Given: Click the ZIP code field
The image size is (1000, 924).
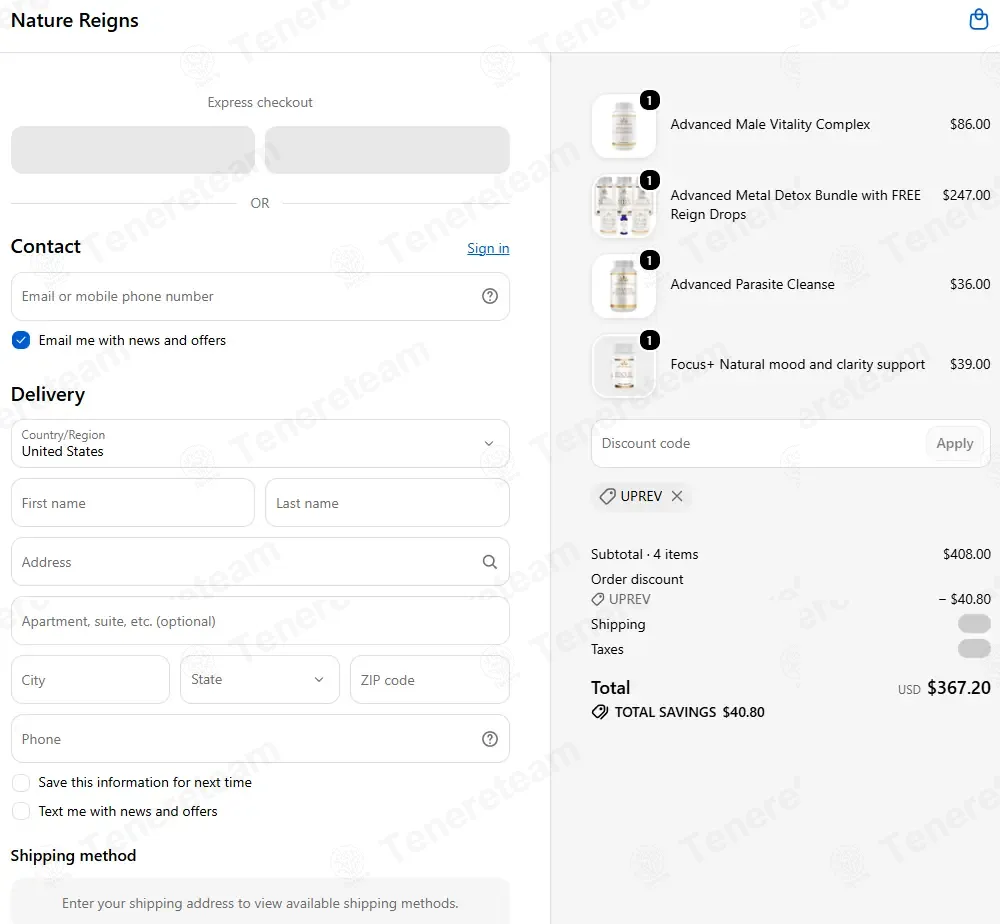Looking at the screenshot, I should coord(430,680).
